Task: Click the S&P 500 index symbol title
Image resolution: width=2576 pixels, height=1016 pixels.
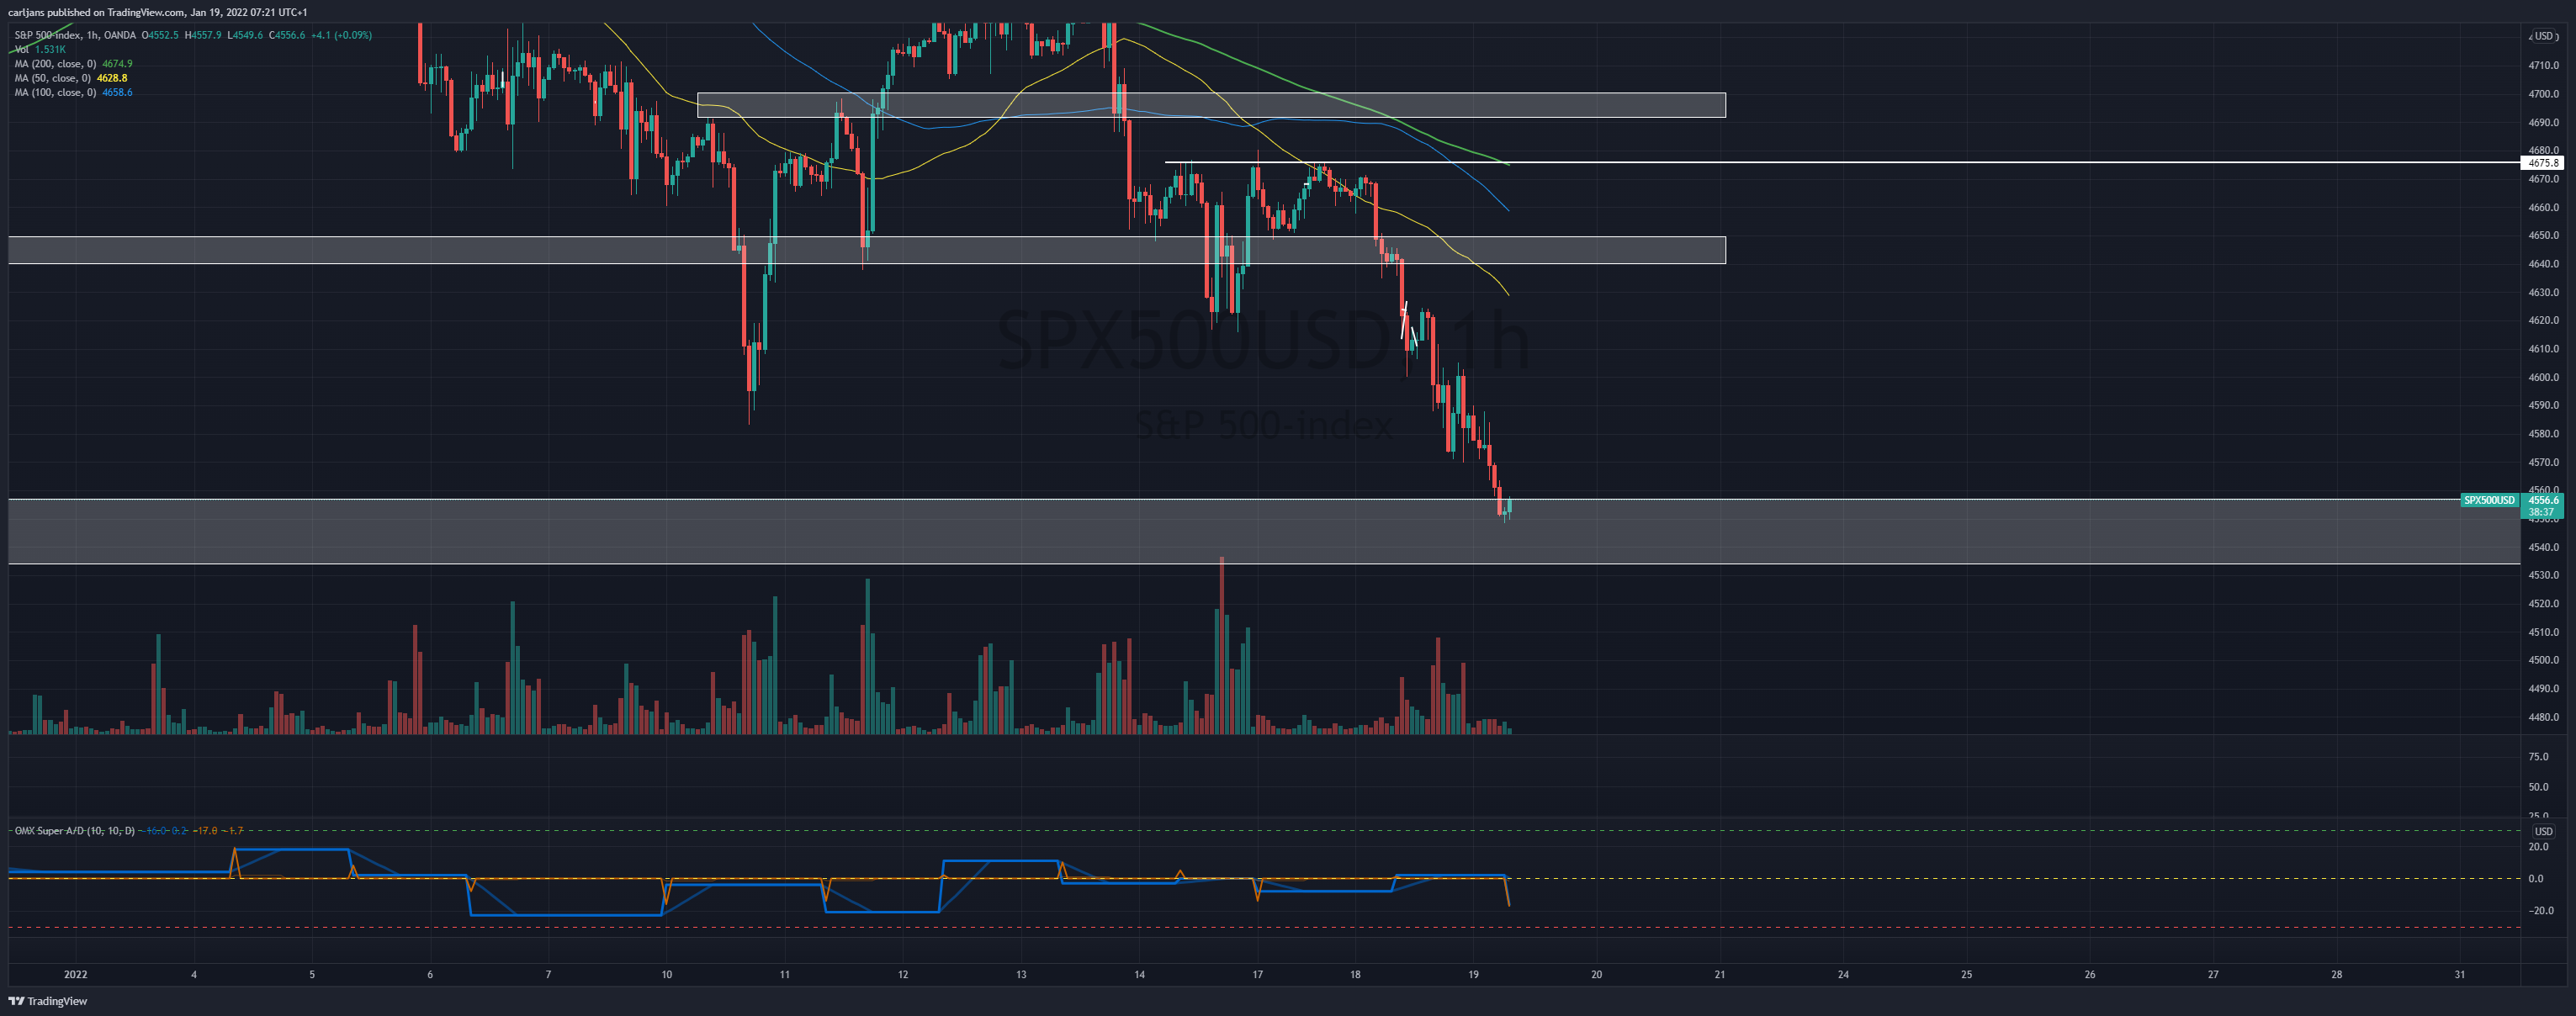Action: (75, 35)
